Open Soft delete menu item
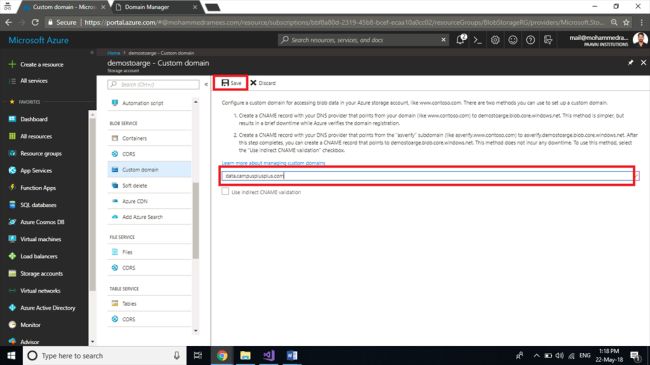The image size is (650, 365). point(150,185)
